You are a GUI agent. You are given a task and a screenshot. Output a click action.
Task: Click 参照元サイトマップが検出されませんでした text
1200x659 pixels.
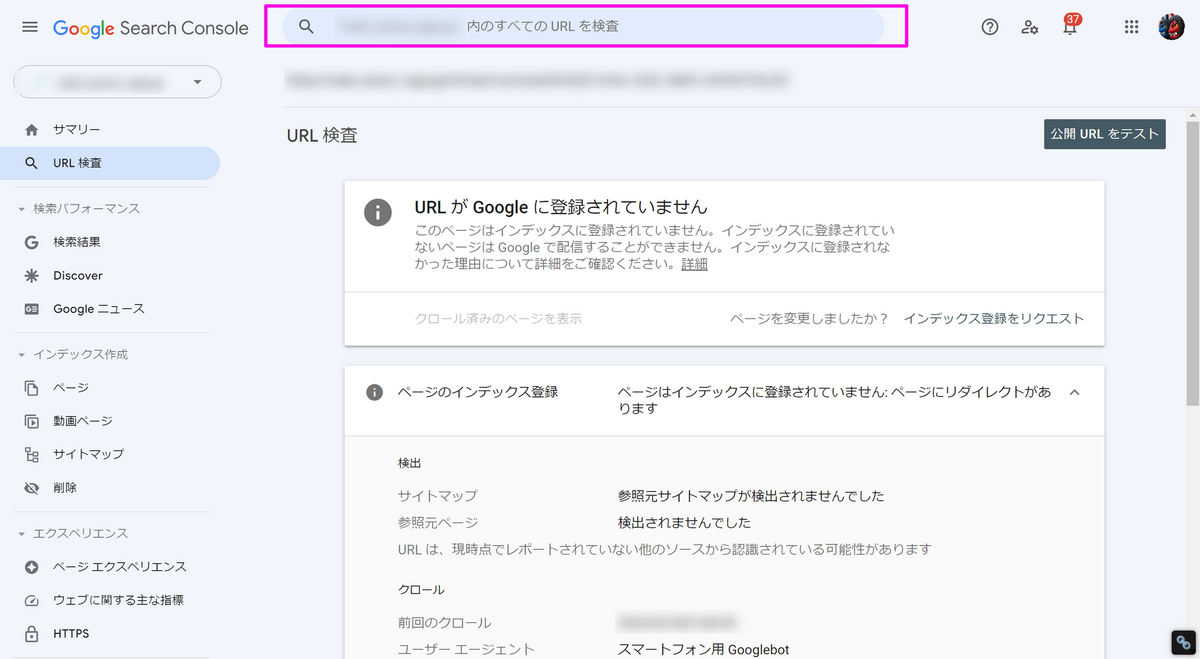[751, 496]
